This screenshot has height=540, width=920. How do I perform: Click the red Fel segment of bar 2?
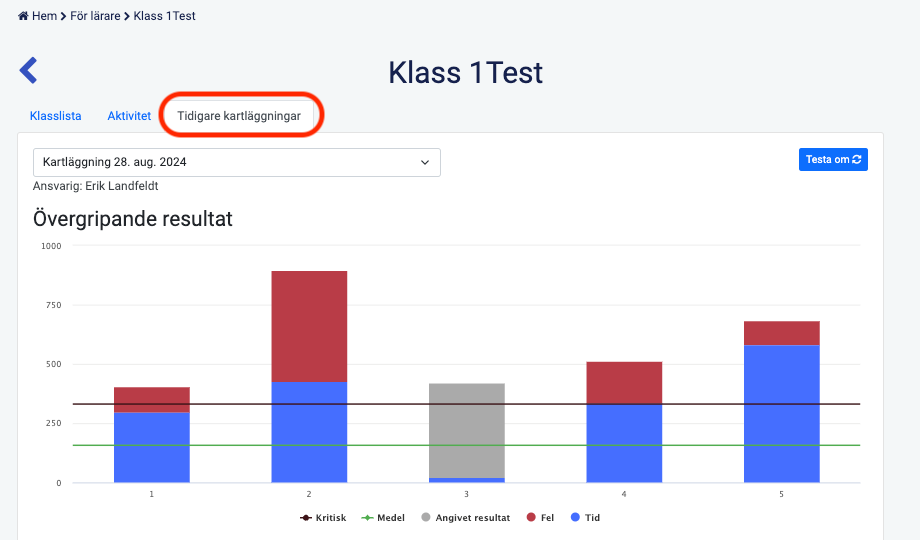click(309, 326)
